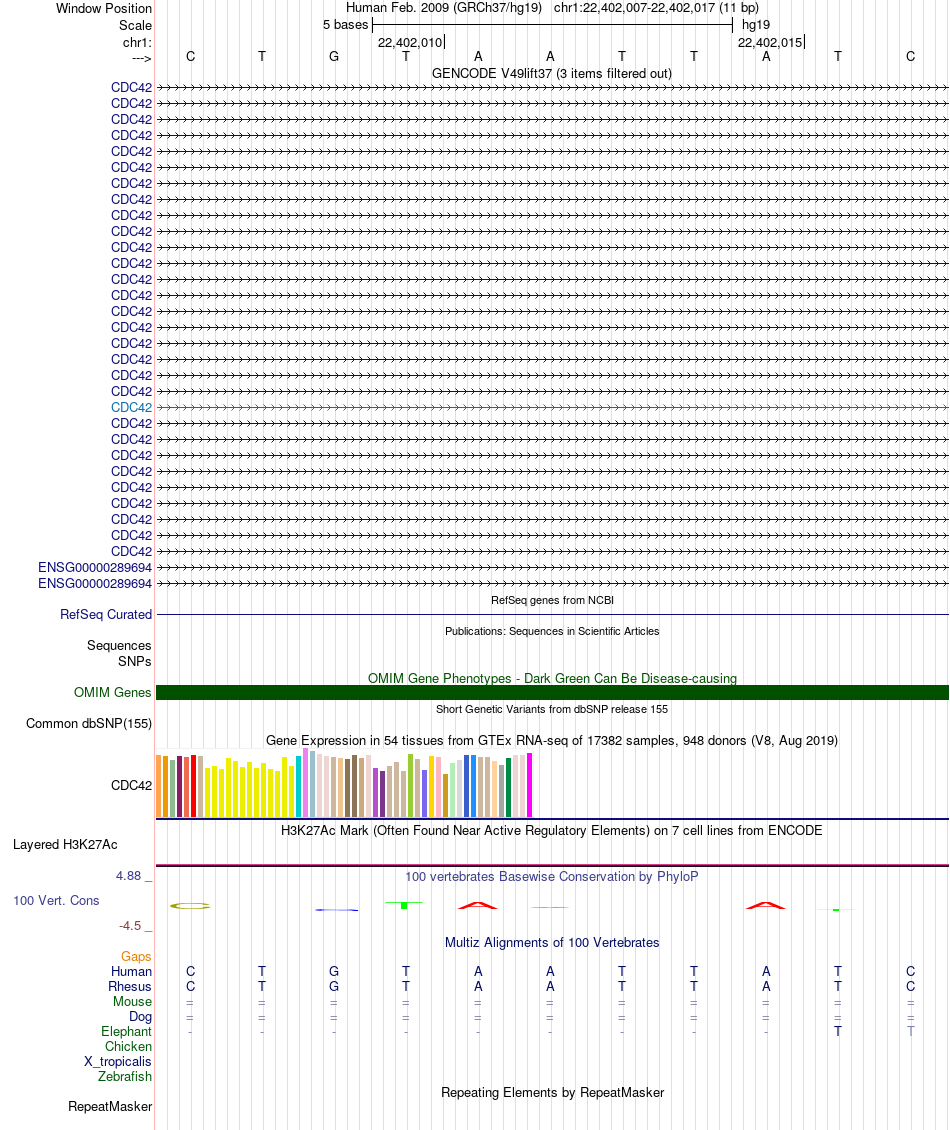Click the G base in Human alignment row
The width and height of the screenshot is (950, 1130).
[334, 971]
